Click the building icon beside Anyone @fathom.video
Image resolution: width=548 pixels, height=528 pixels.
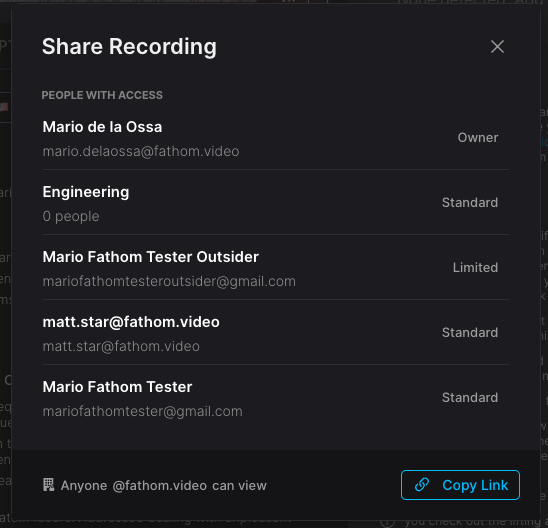coord(49,485)
